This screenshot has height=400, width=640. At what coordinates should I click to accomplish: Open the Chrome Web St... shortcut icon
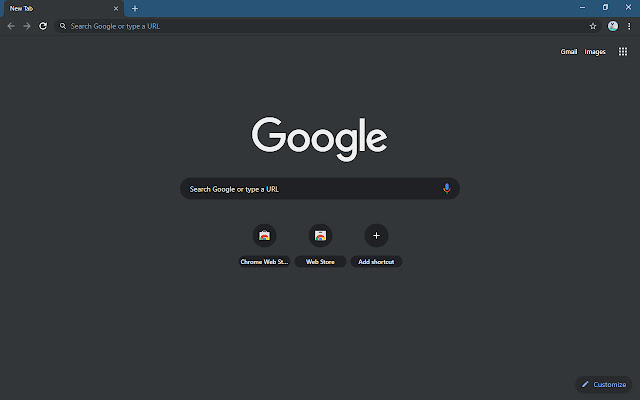point(264,236)
